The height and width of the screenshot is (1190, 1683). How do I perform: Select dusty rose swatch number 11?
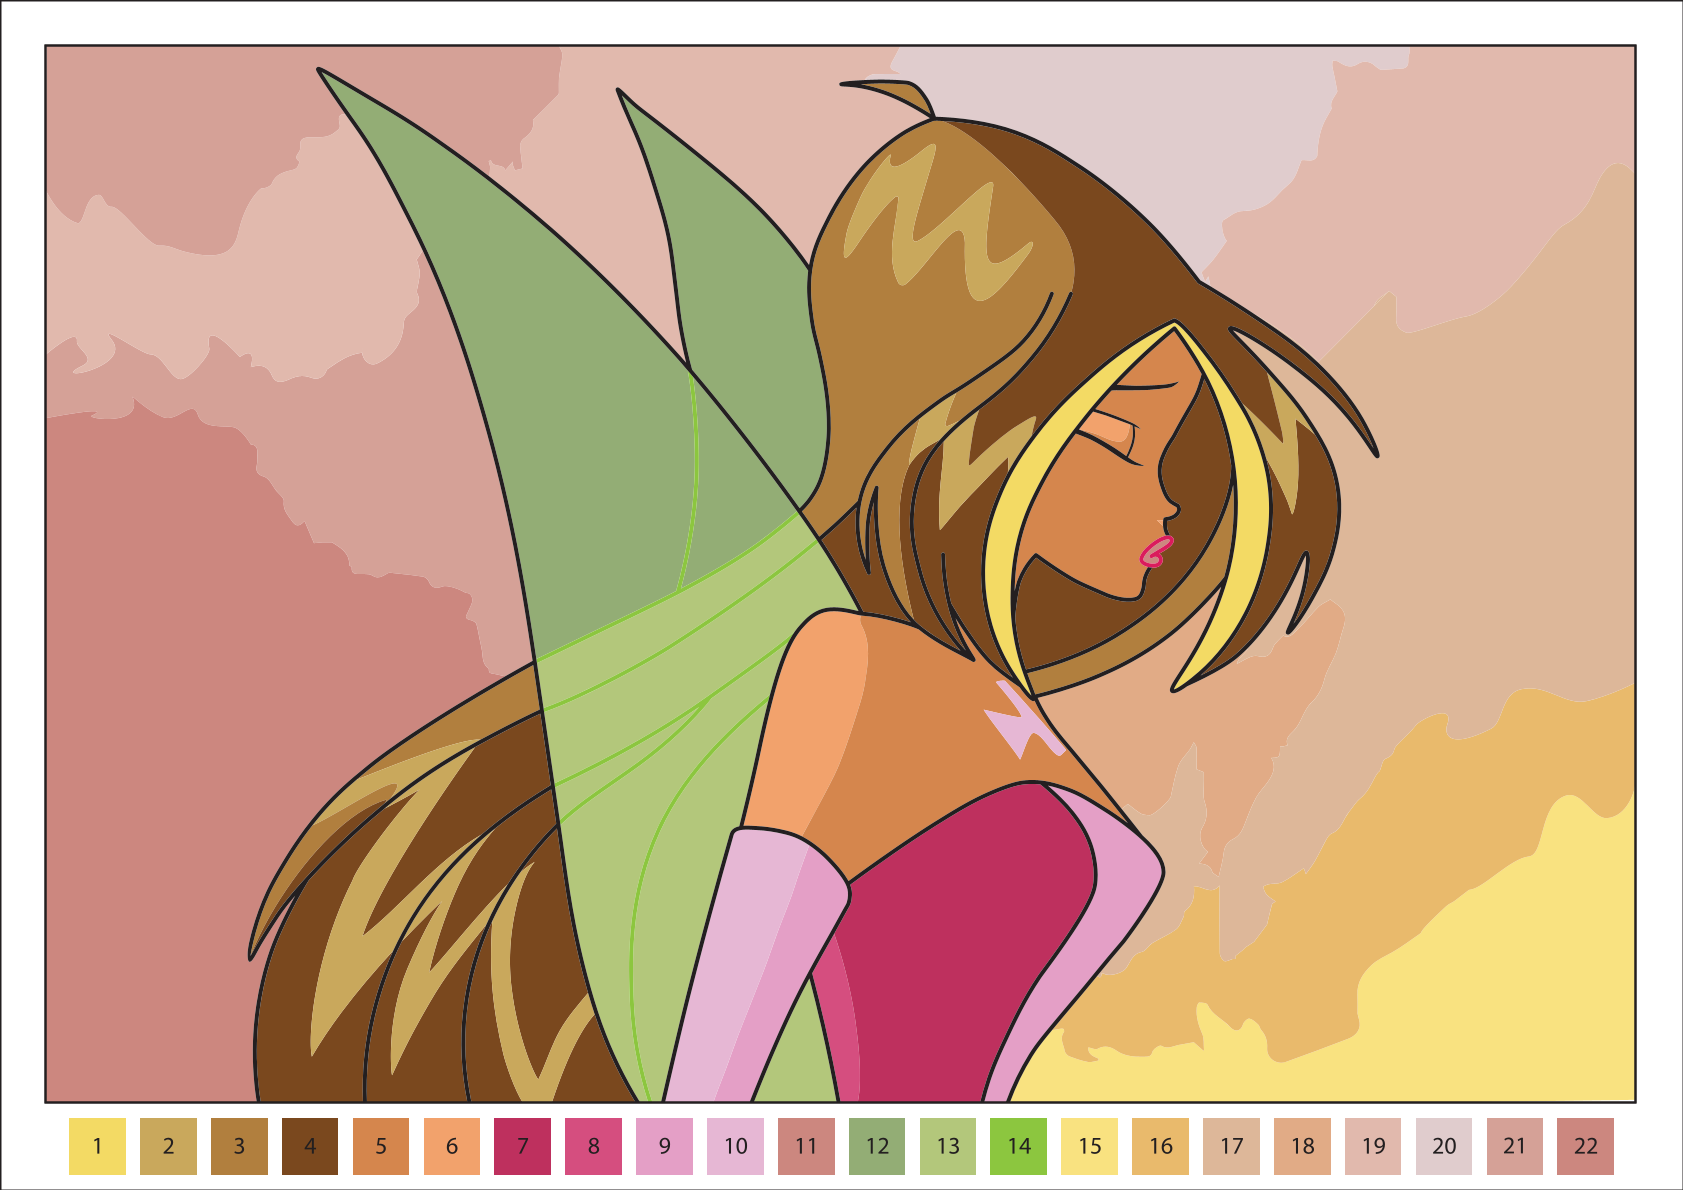tap(807, 1146)
